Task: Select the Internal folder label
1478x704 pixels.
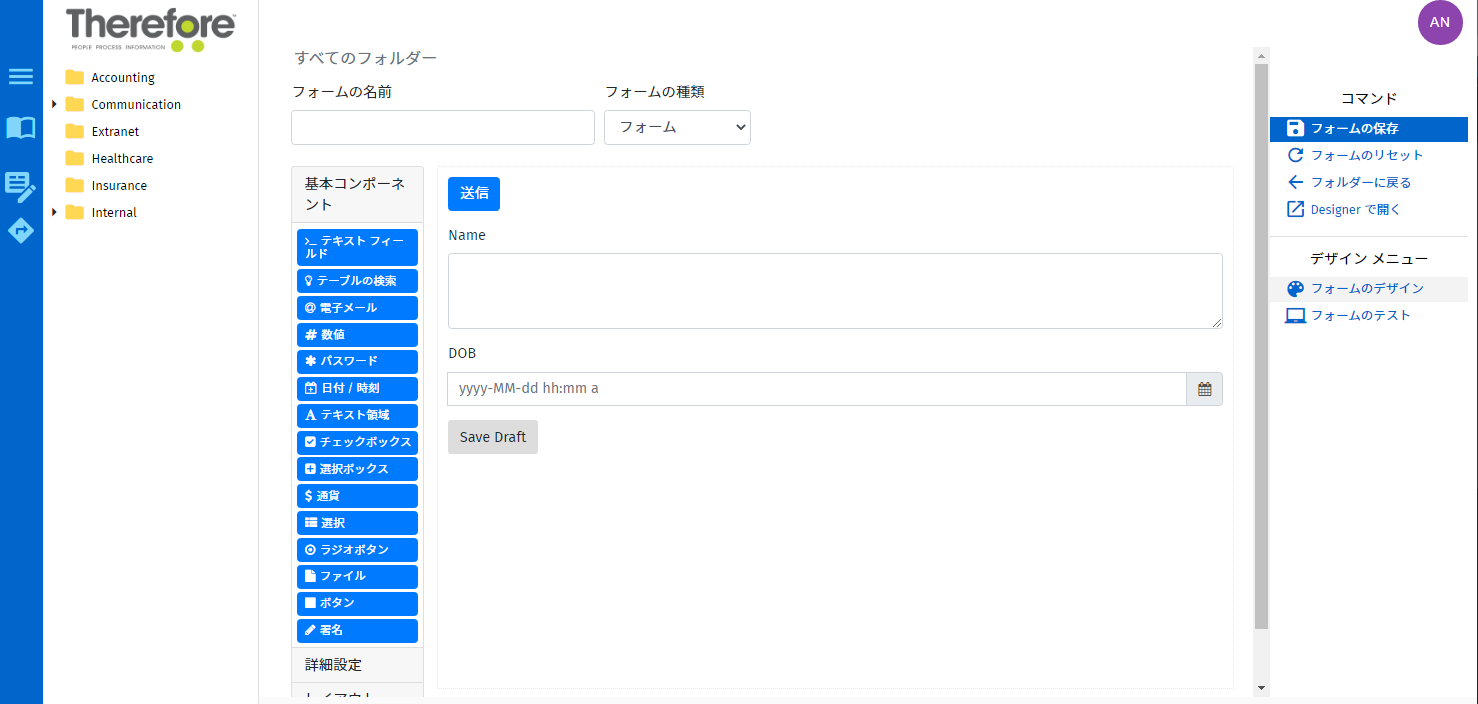Action: coord(114,212)
